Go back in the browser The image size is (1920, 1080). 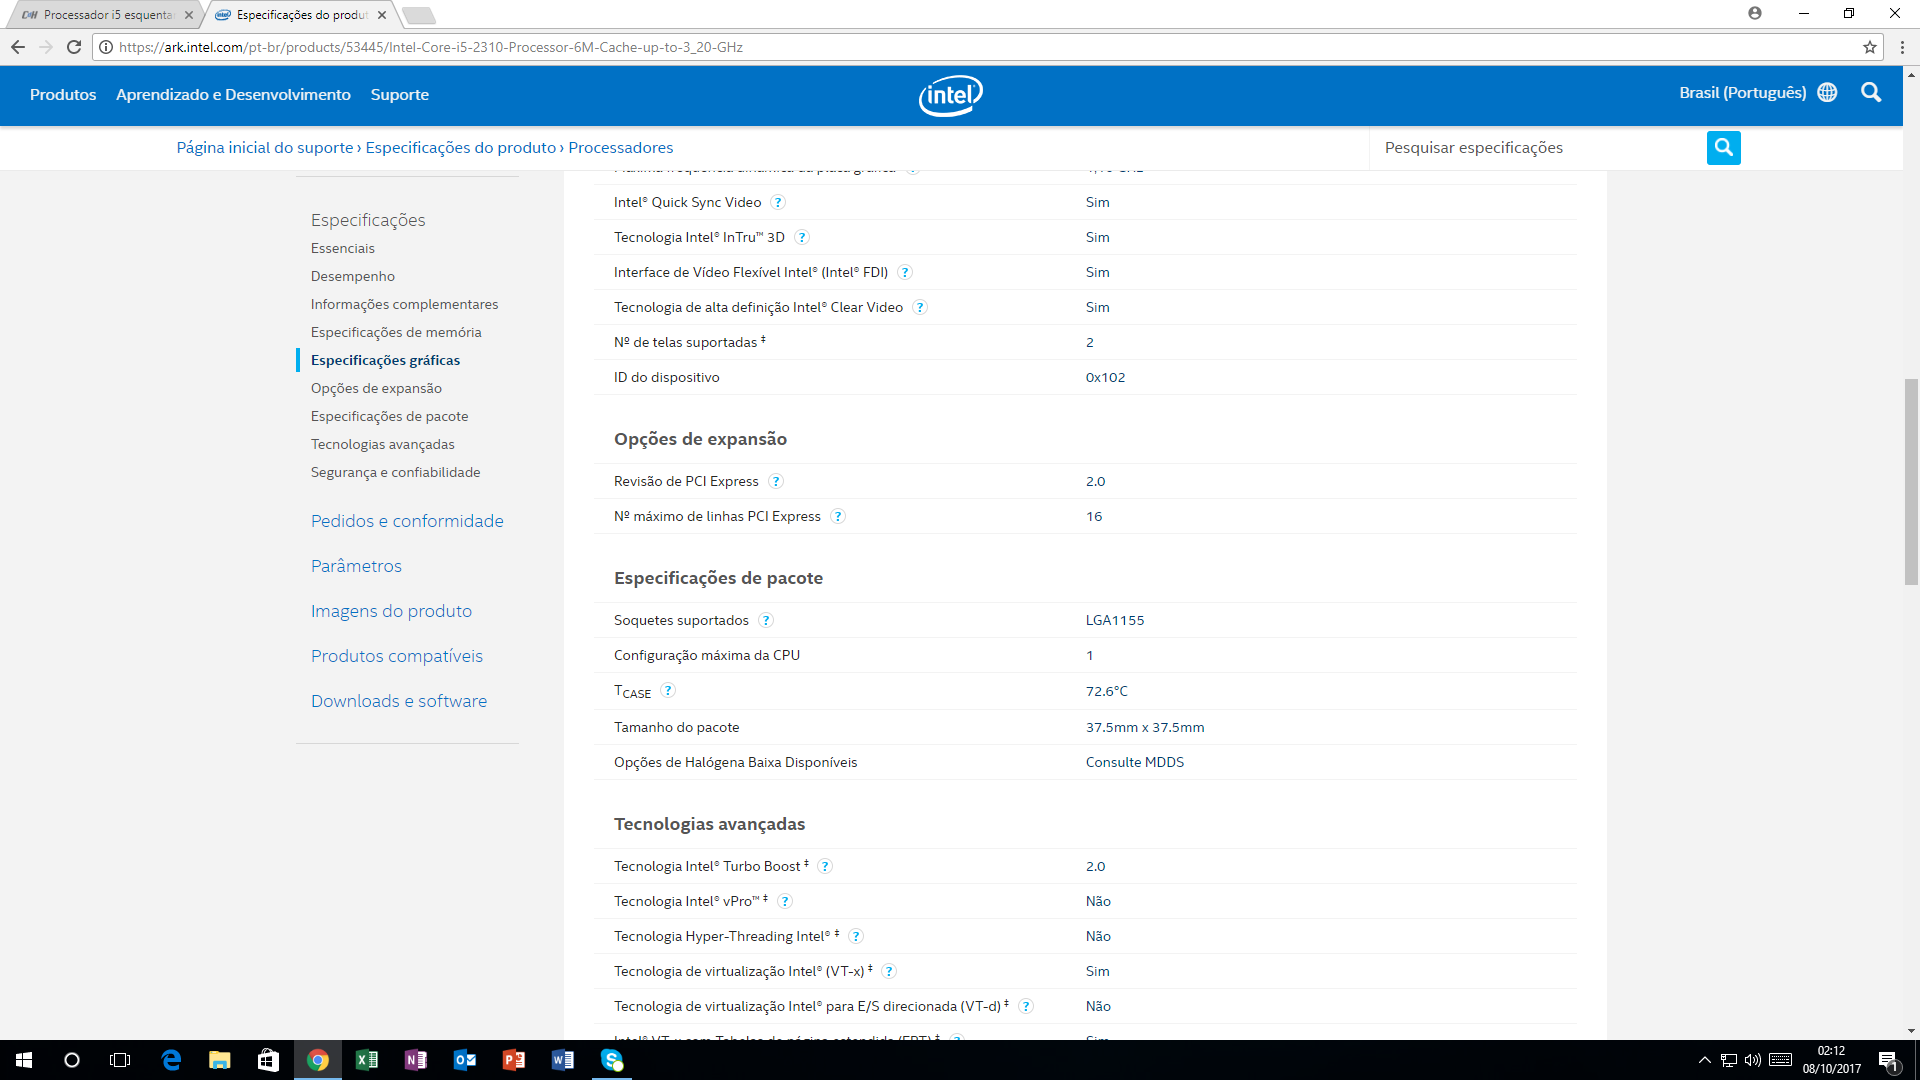[x=18, y=47]
